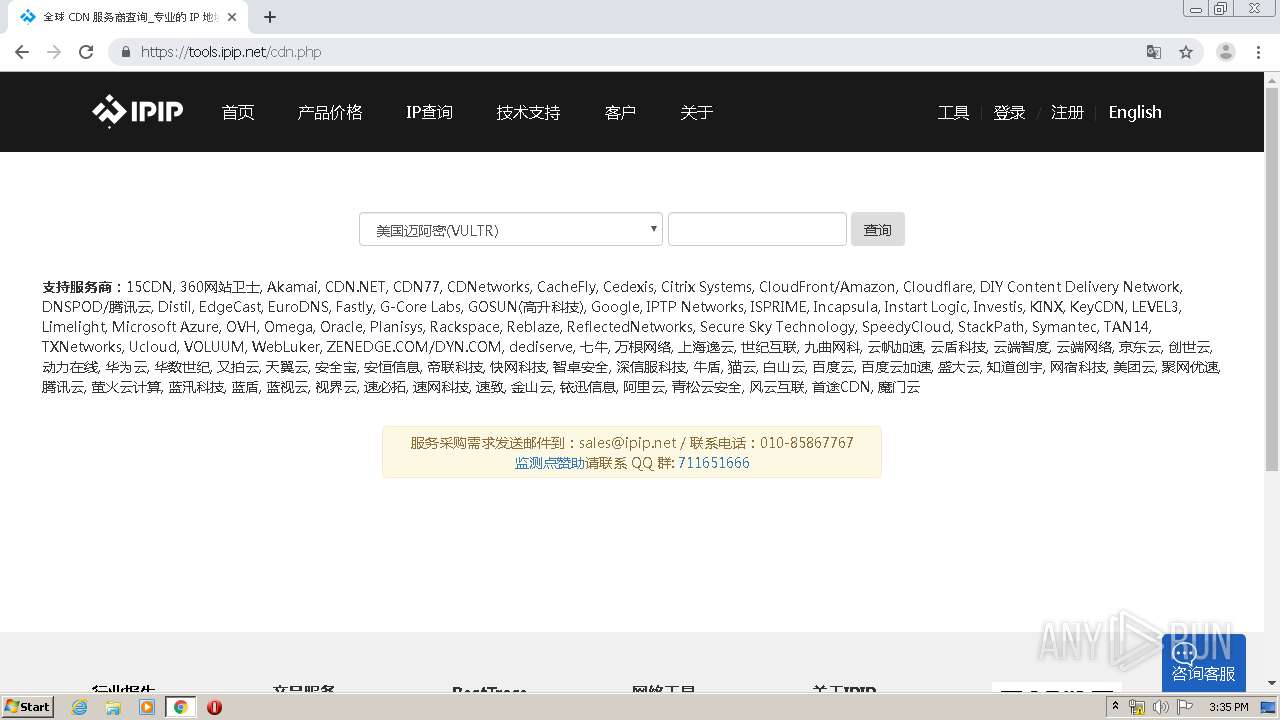Open the 关于 menu item
1280x720 pixels.
[x=696, y=112]
